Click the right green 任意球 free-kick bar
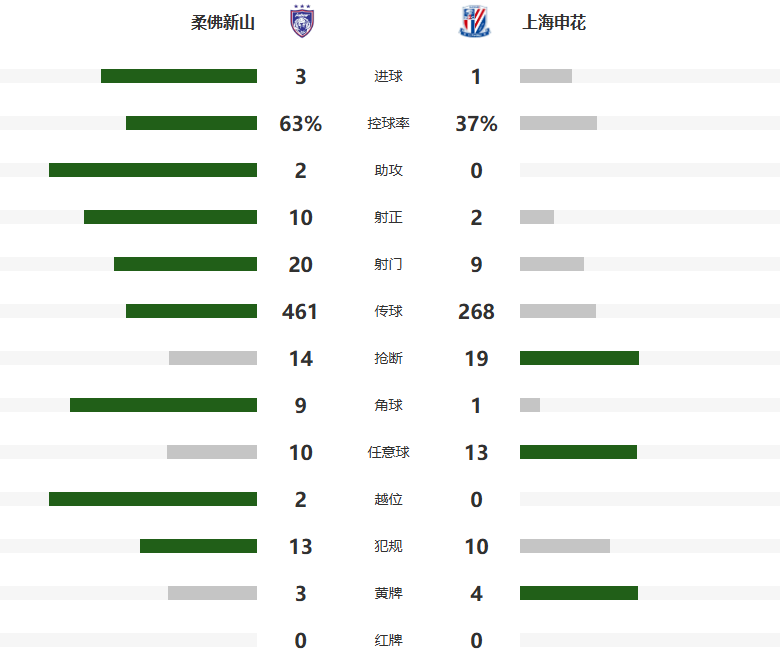The image size is (780, 655). click(578, 452)
